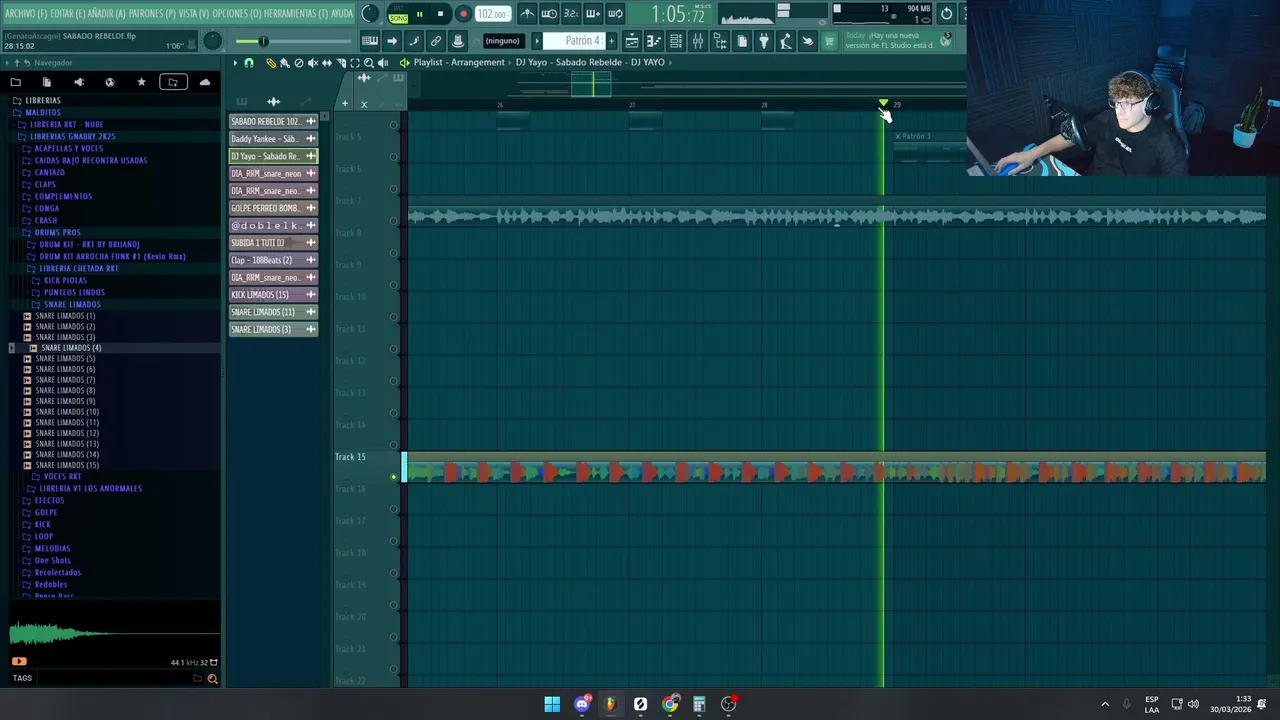The width and height of the screenshot is (1280, 720).
Task: Open the OPCIONES (O) menu
Action: coord(236,14)
